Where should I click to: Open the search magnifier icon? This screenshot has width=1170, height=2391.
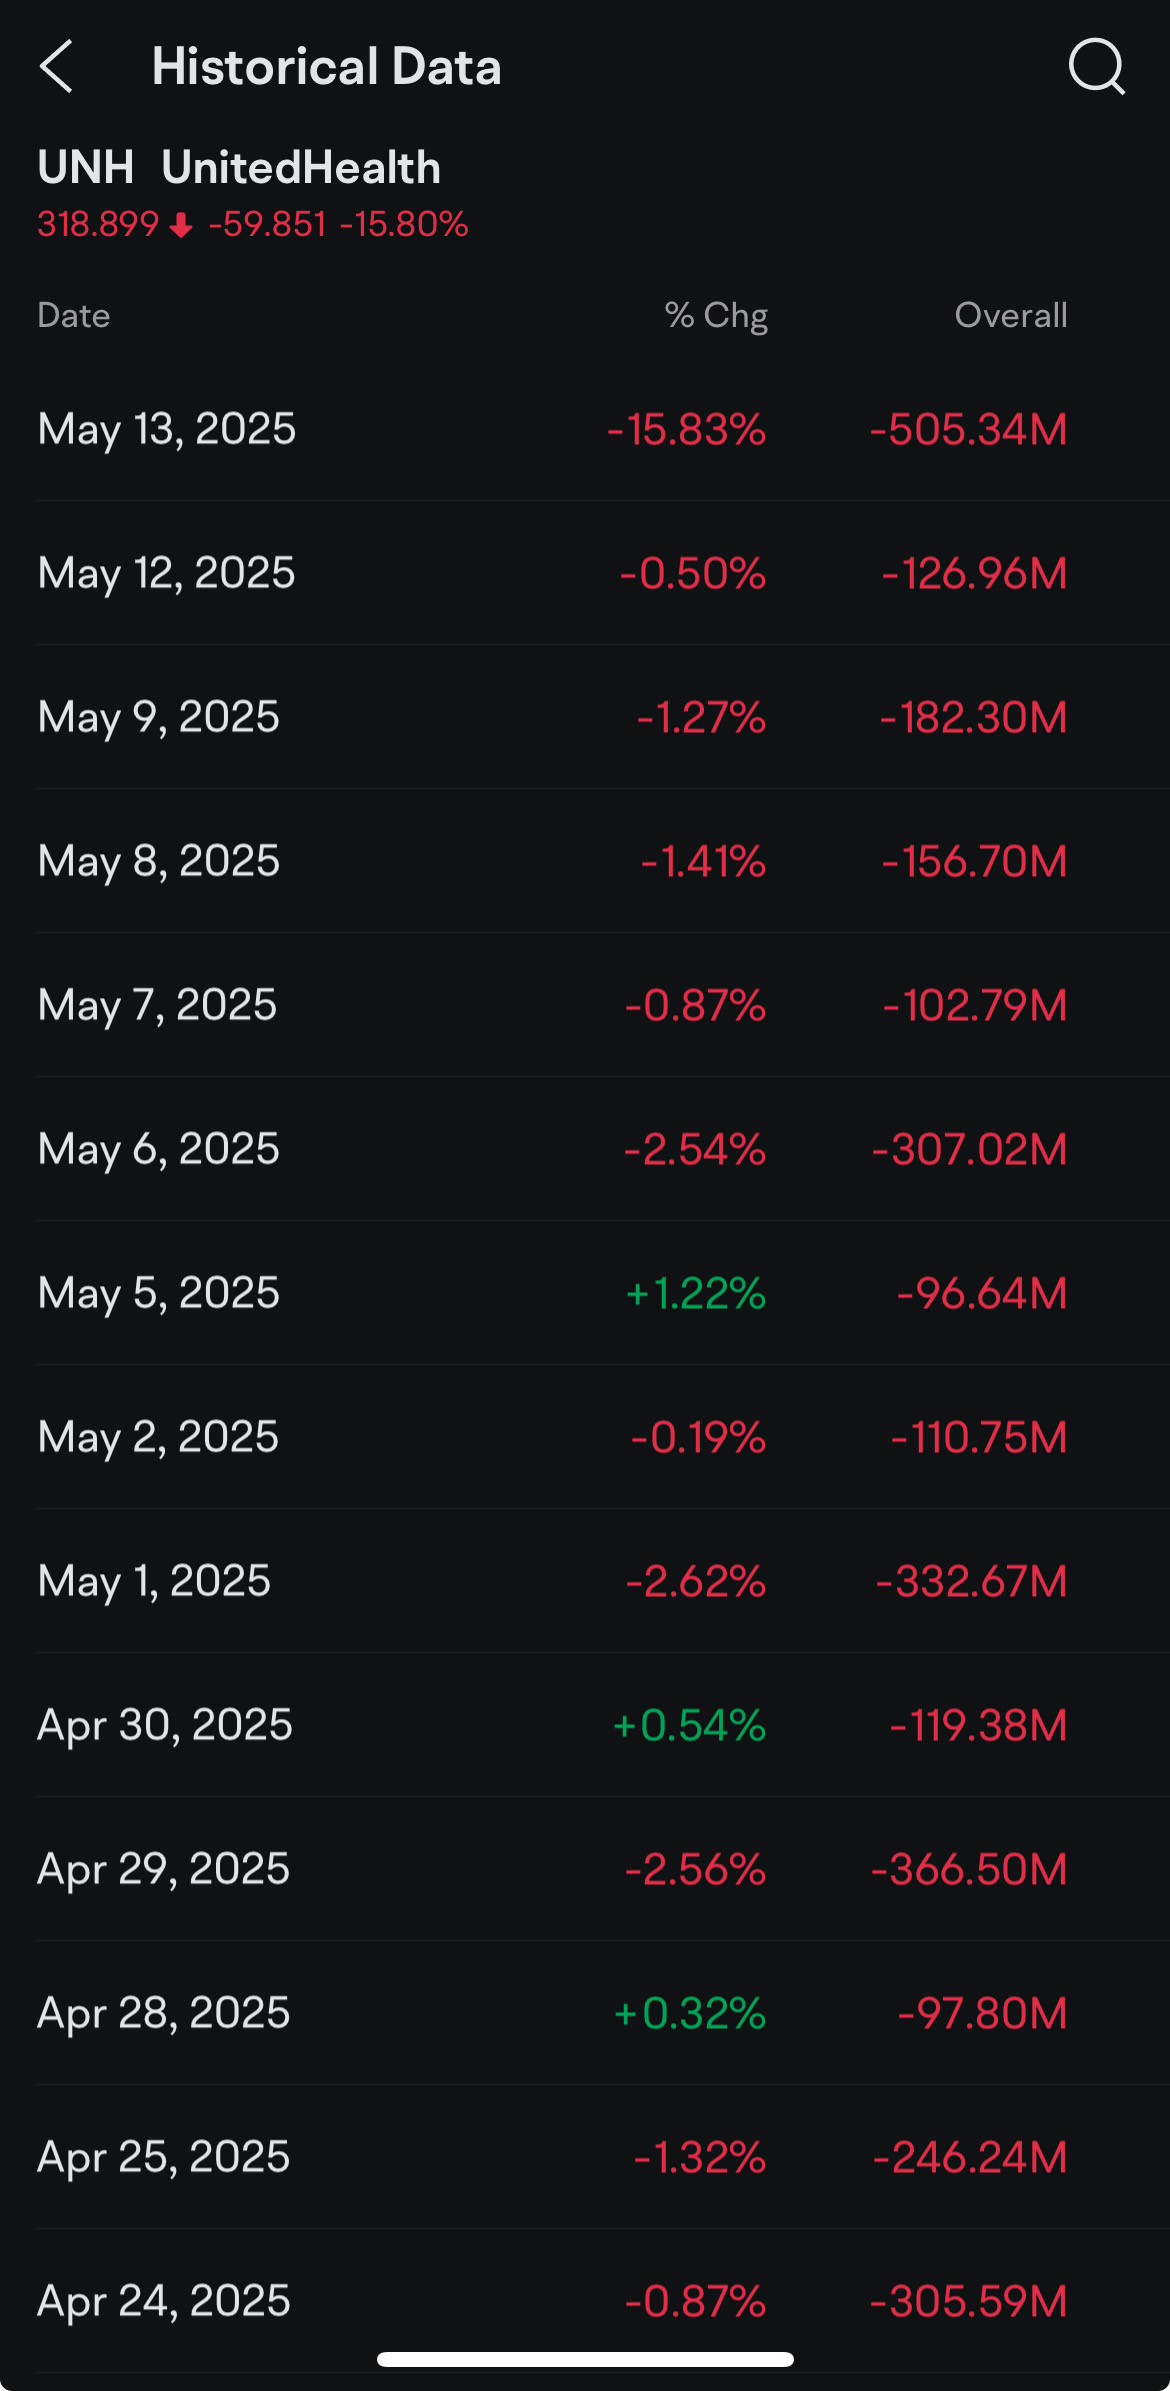tap(1097, 67)
